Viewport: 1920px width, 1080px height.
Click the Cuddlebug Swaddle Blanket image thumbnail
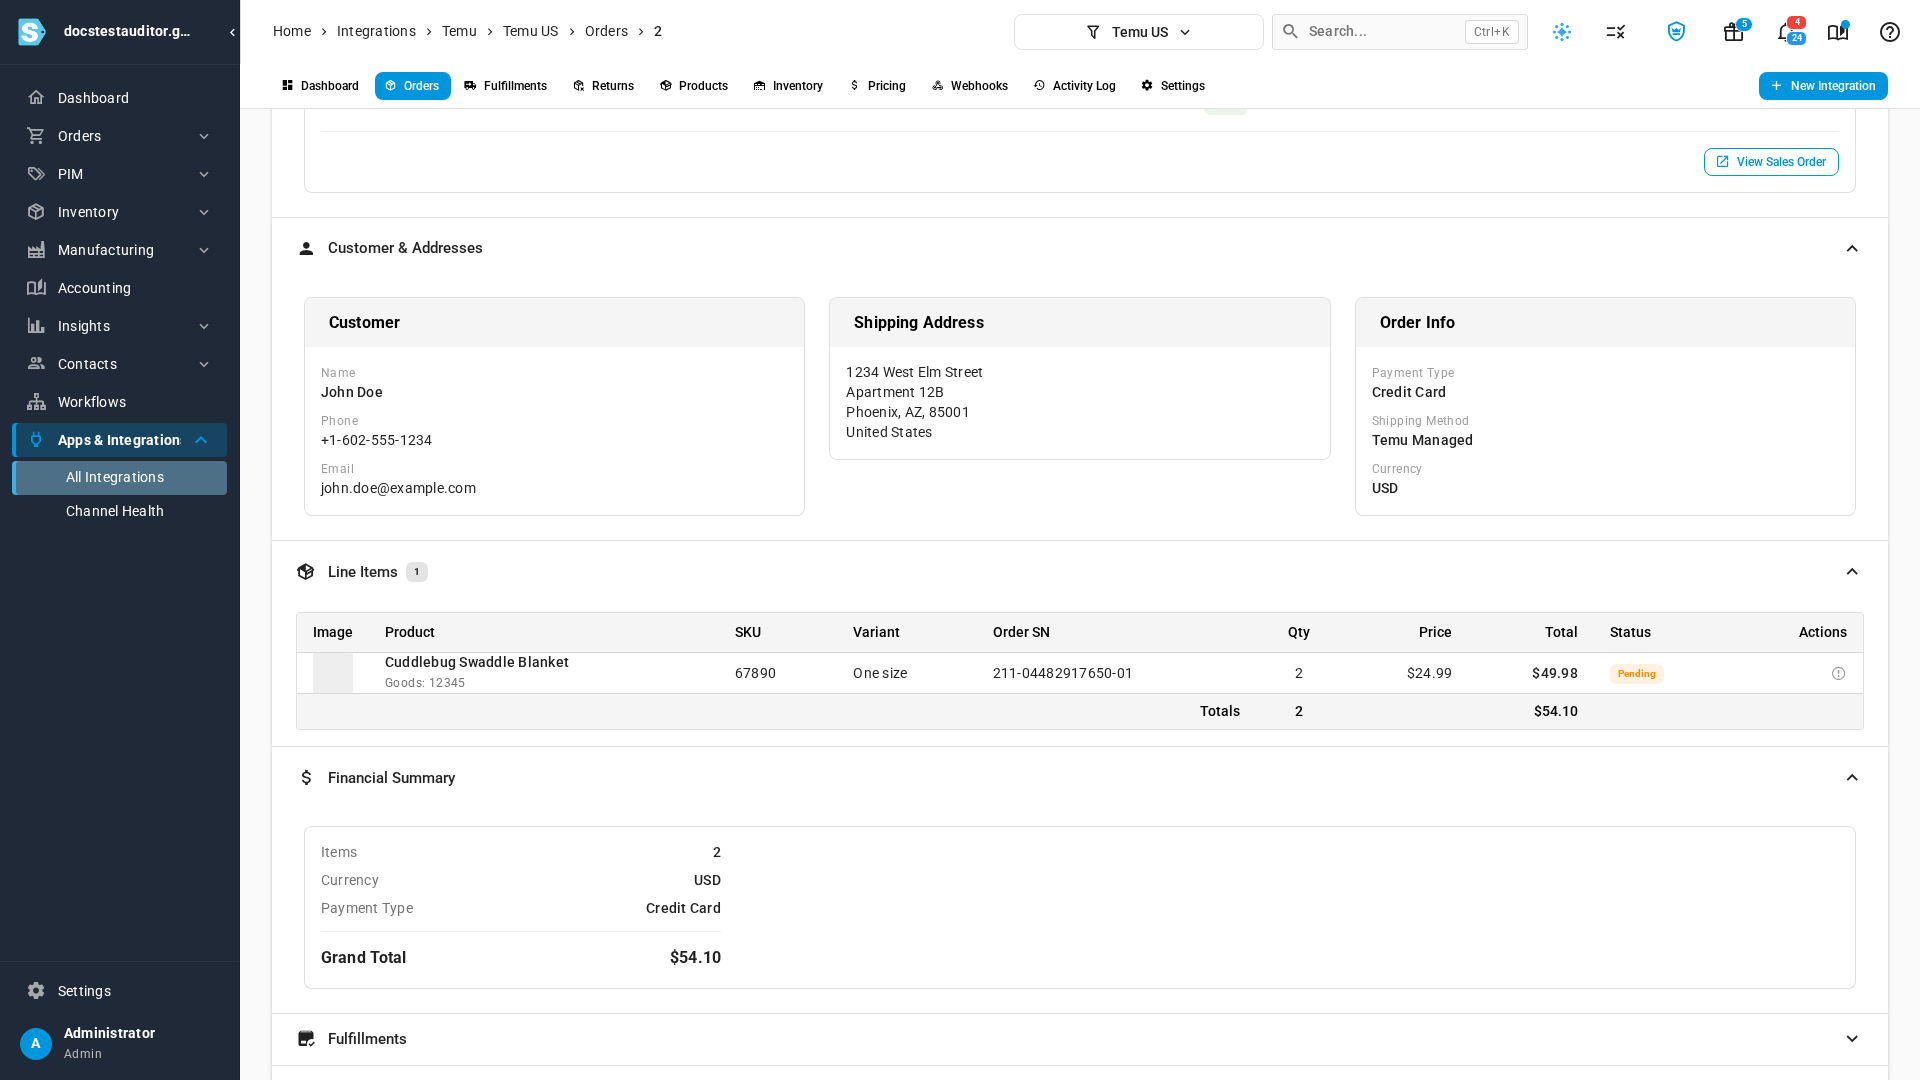333,673
